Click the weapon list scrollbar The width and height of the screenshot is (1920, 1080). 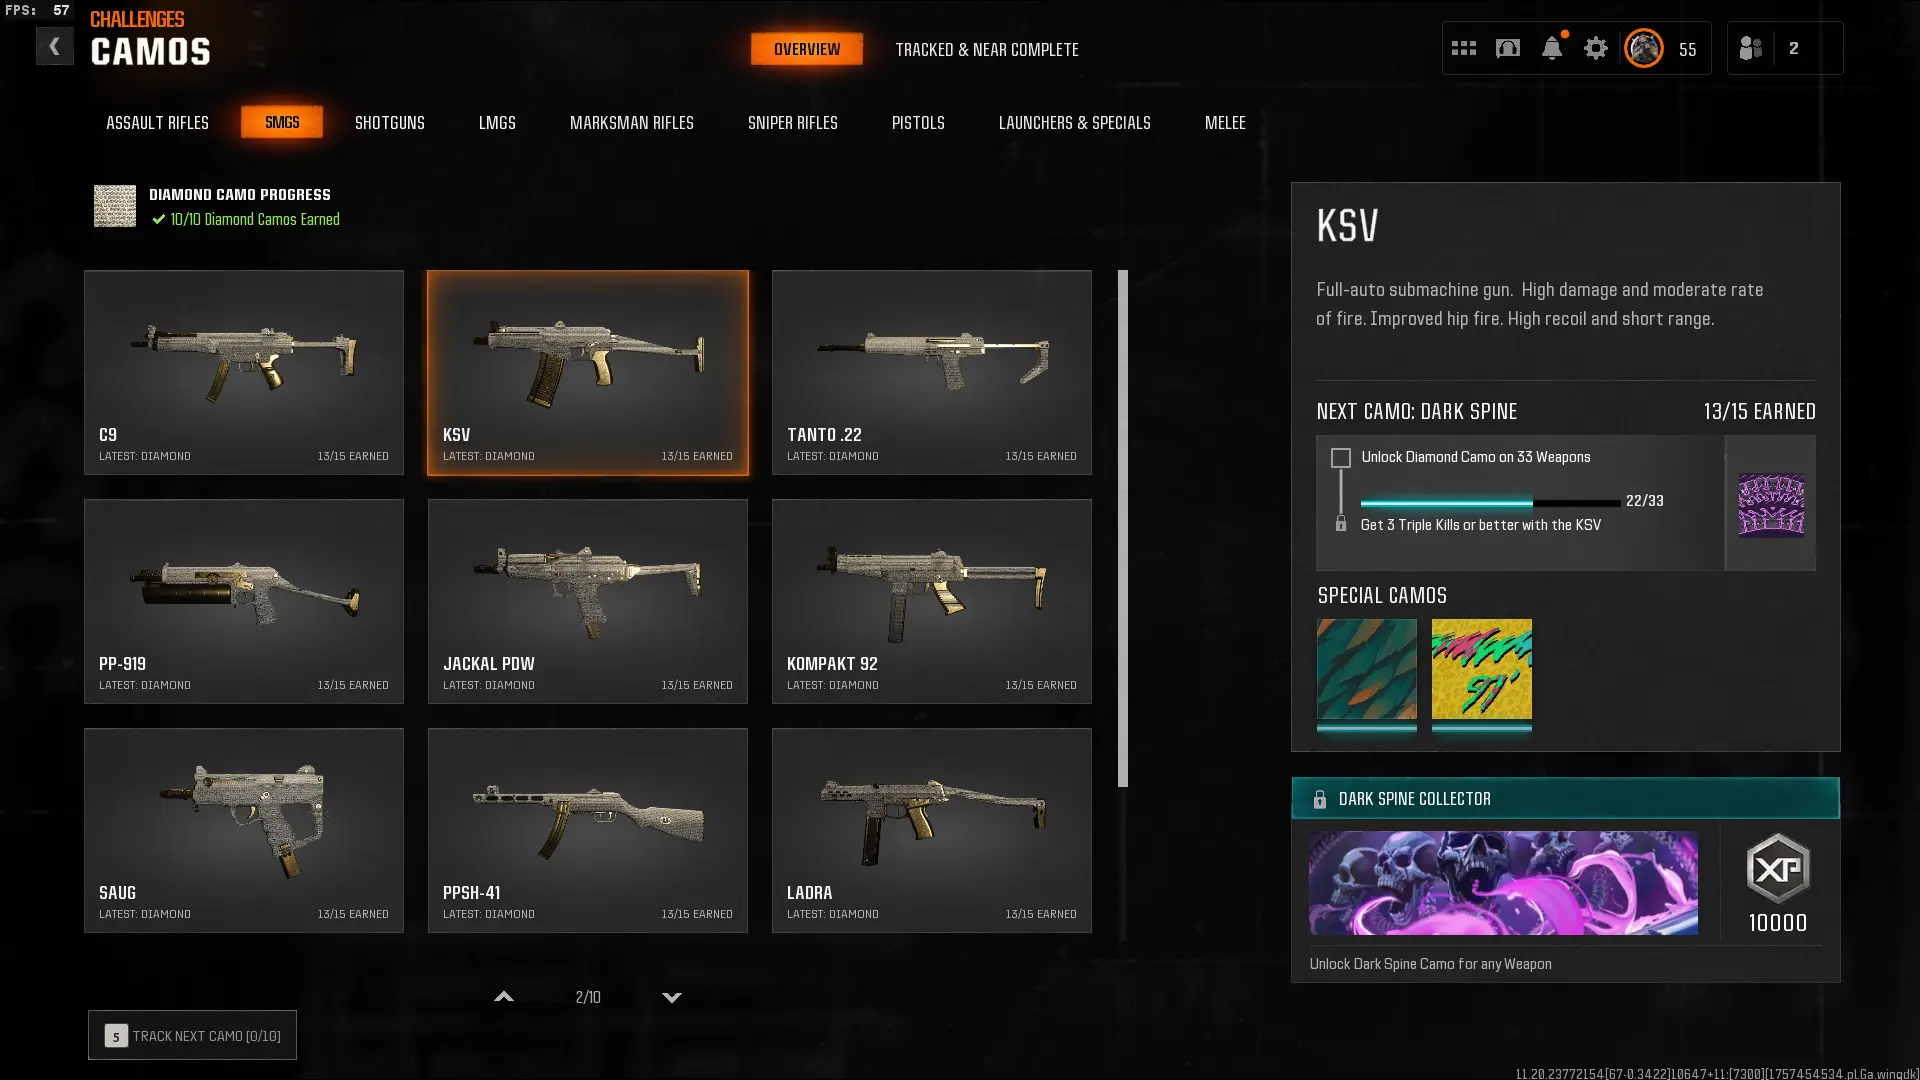click(x=1123, y=528)
